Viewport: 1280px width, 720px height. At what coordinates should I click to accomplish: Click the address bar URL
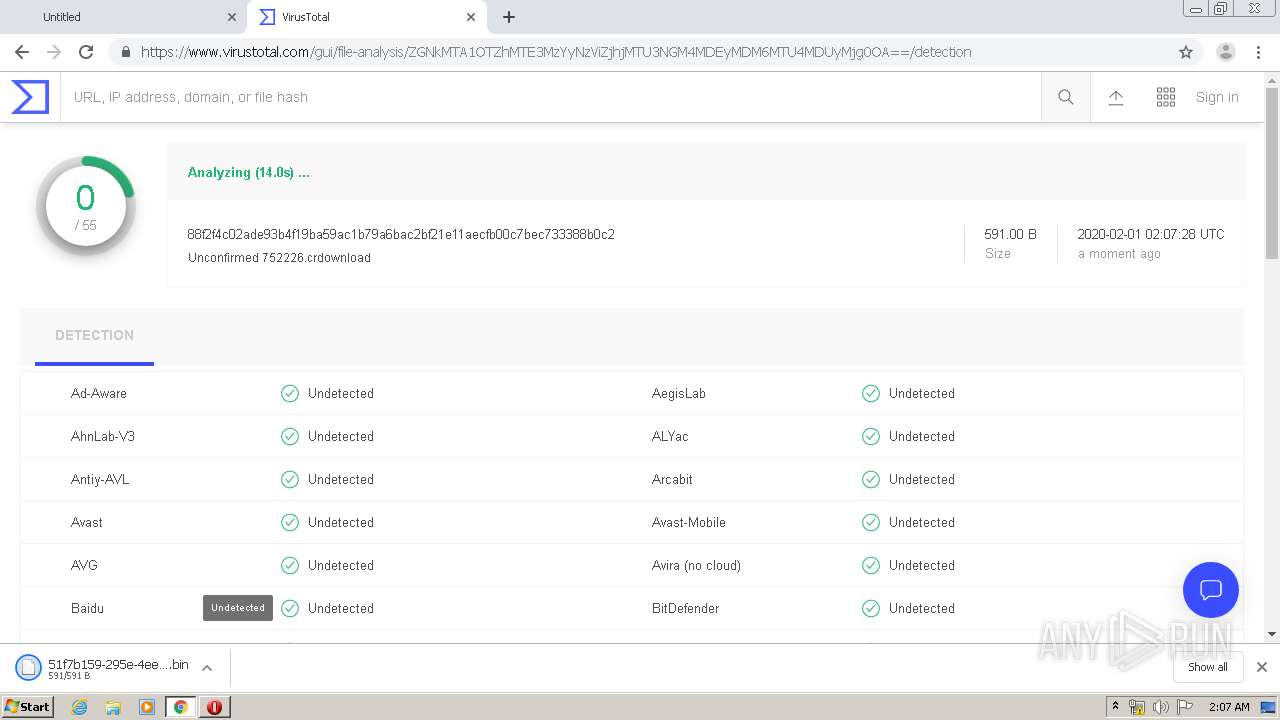point(556,52)
